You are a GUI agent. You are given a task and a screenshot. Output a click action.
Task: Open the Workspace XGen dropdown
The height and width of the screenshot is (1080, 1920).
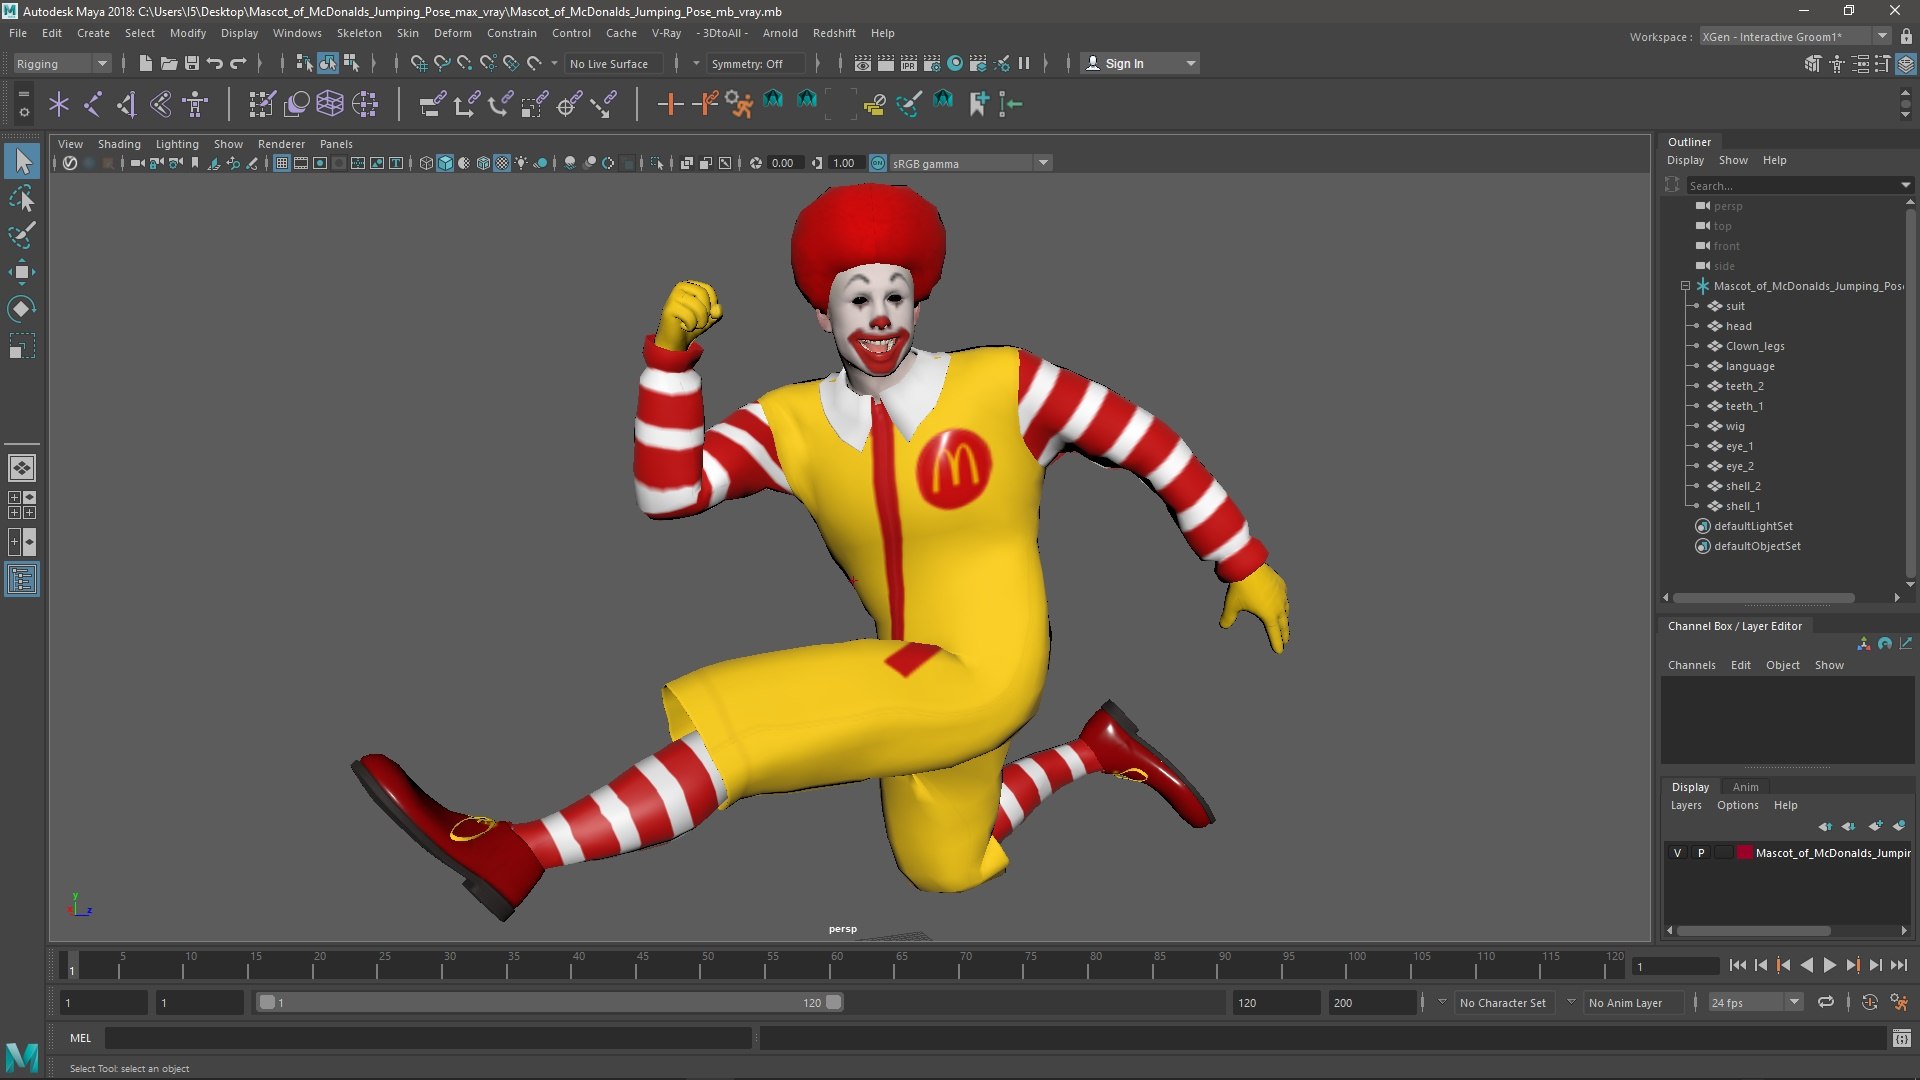[x=1795, y=37]
